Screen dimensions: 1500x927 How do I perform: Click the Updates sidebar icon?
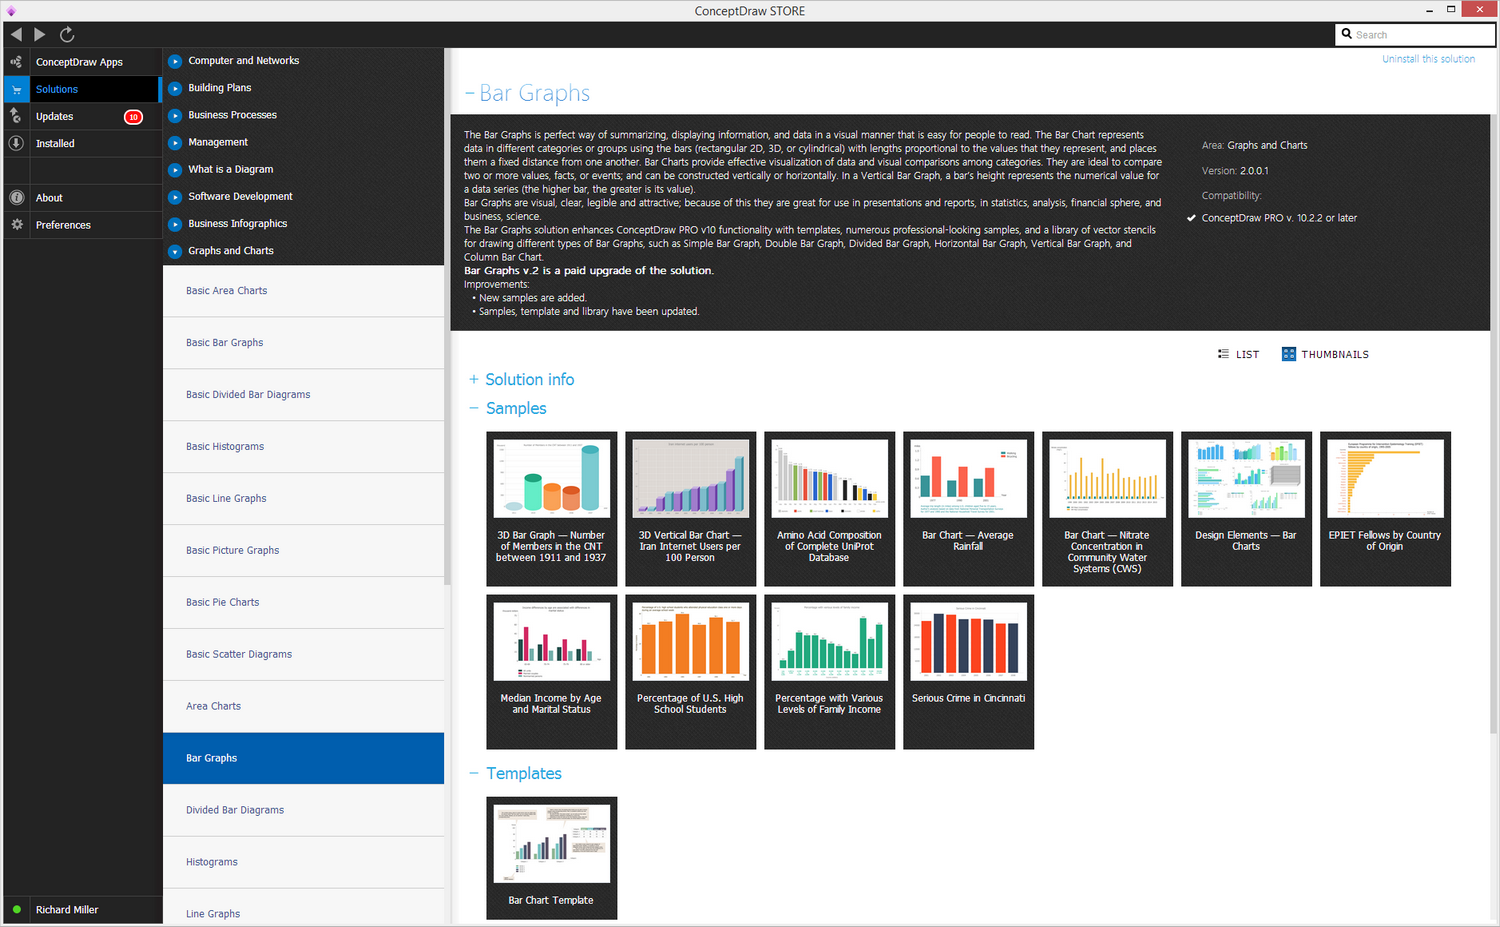pos(16,116)
